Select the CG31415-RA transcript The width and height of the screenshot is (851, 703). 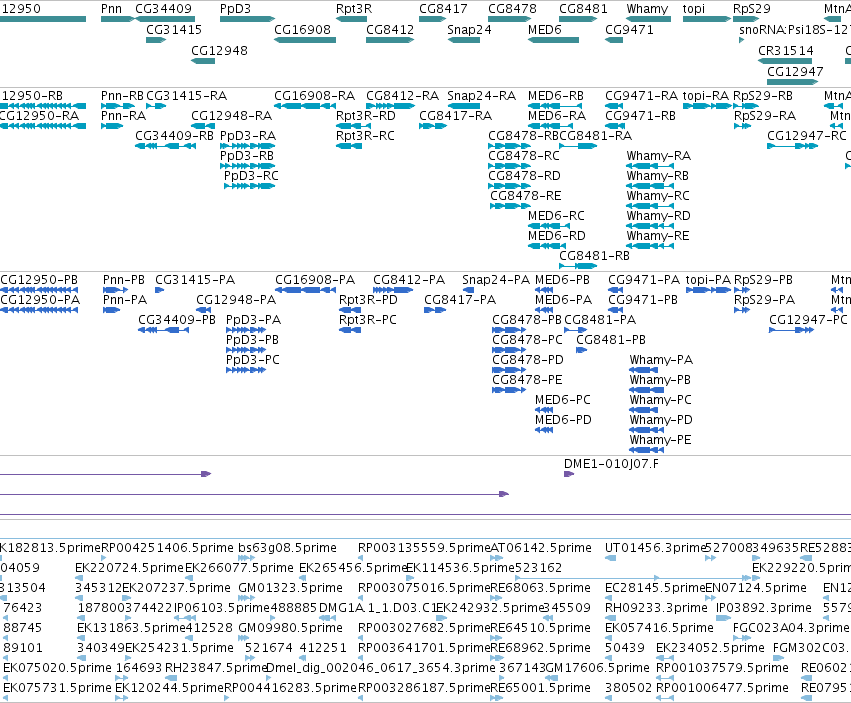click(x=156, y=106)
